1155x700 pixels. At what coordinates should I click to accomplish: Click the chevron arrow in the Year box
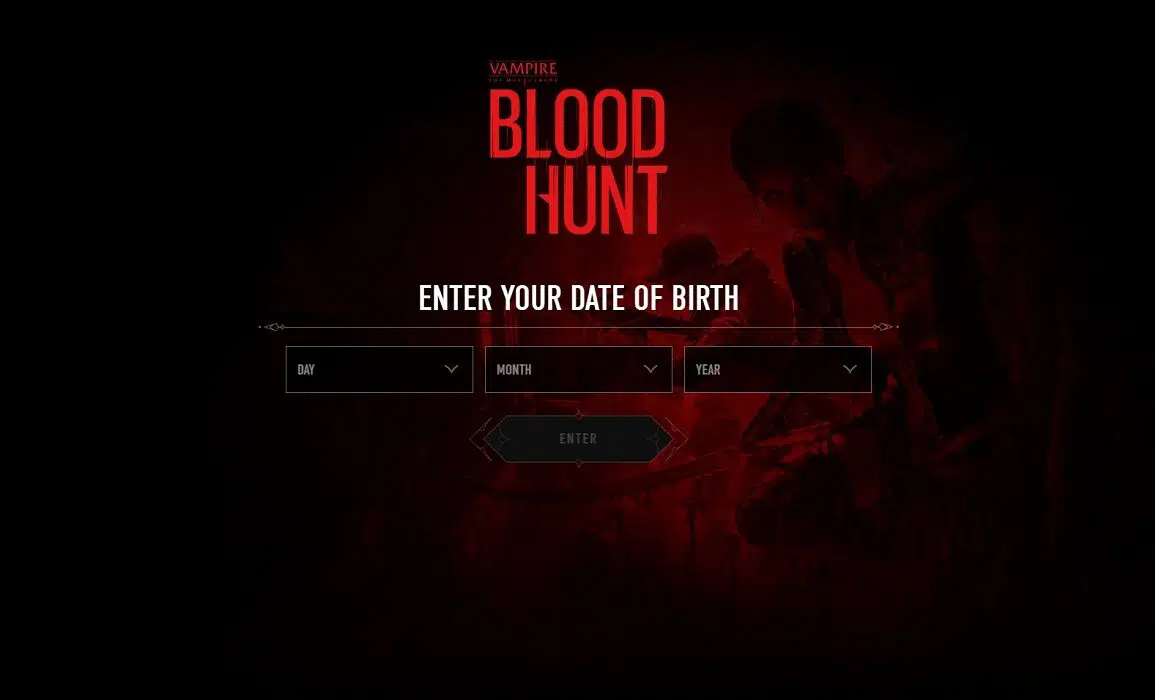850,369
